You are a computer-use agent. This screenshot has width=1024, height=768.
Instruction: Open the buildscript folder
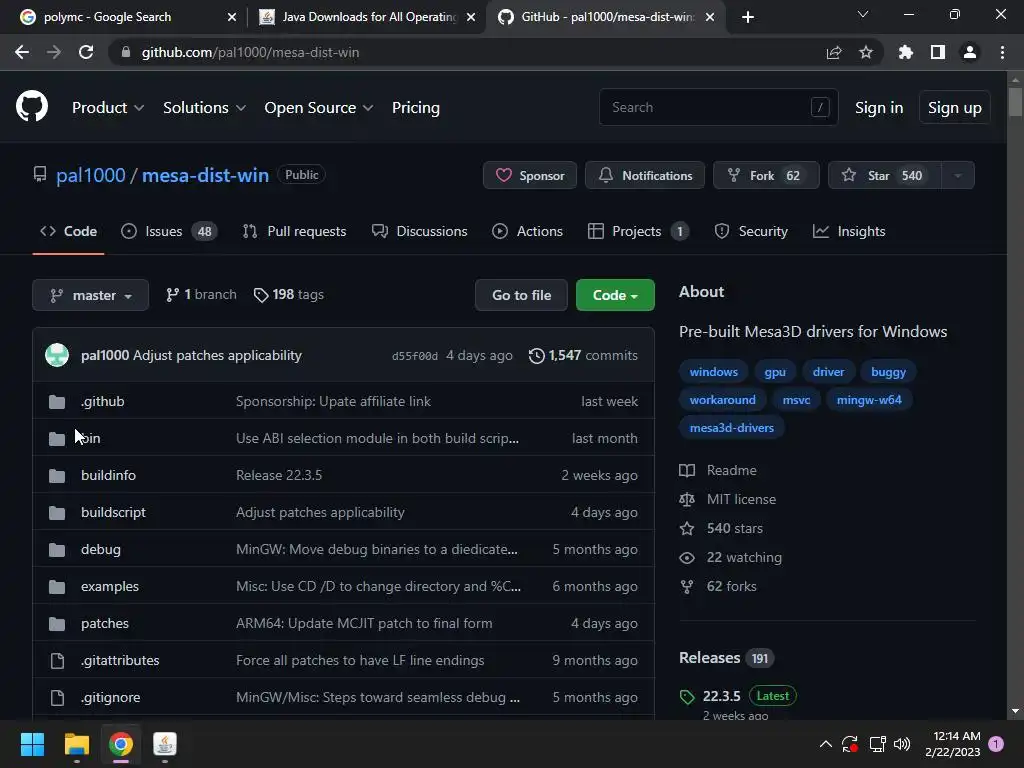[113, 513]
